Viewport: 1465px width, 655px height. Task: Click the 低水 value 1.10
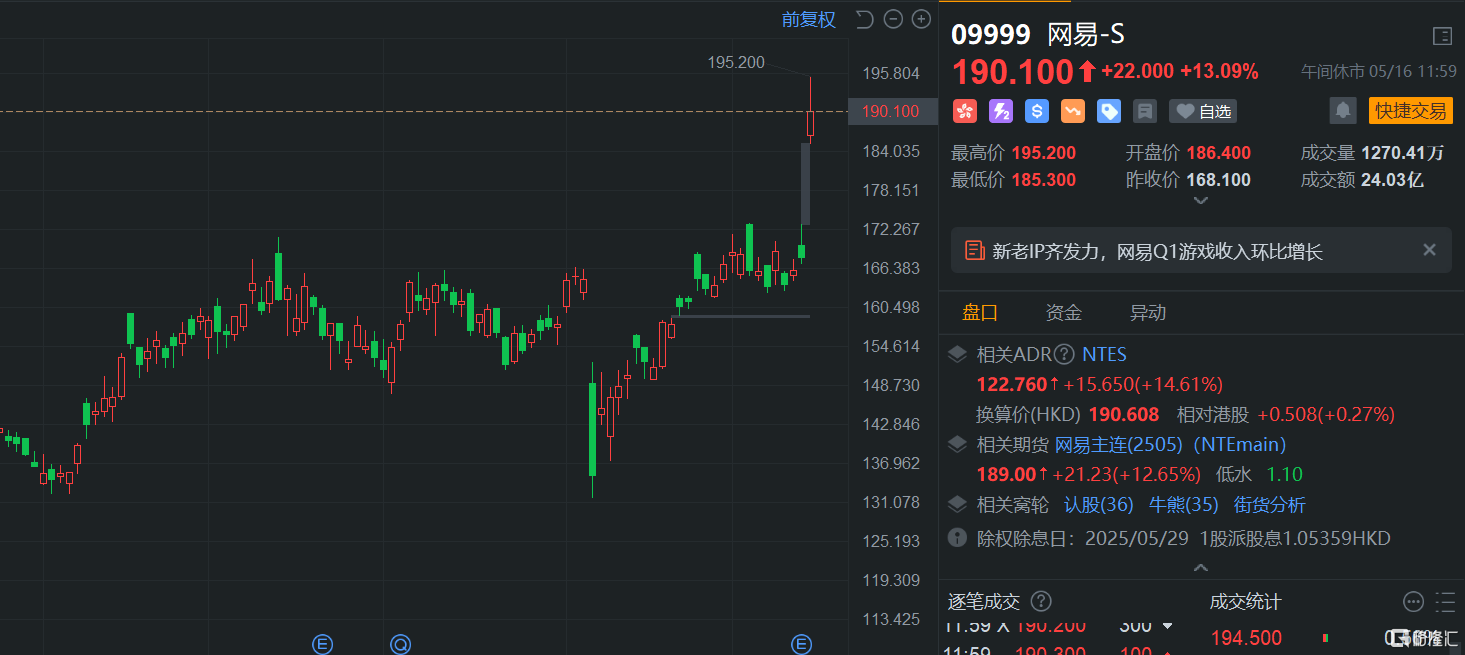[x=1285, y=474]
